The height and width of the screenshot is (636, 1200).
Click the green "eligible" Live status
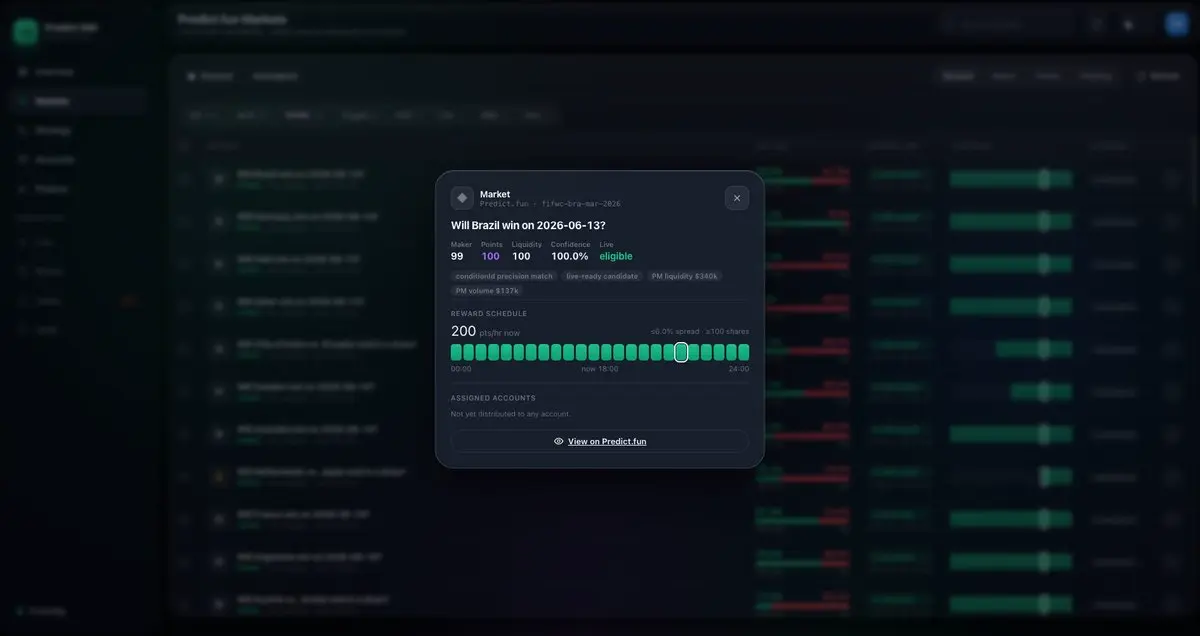click(616, 256)
